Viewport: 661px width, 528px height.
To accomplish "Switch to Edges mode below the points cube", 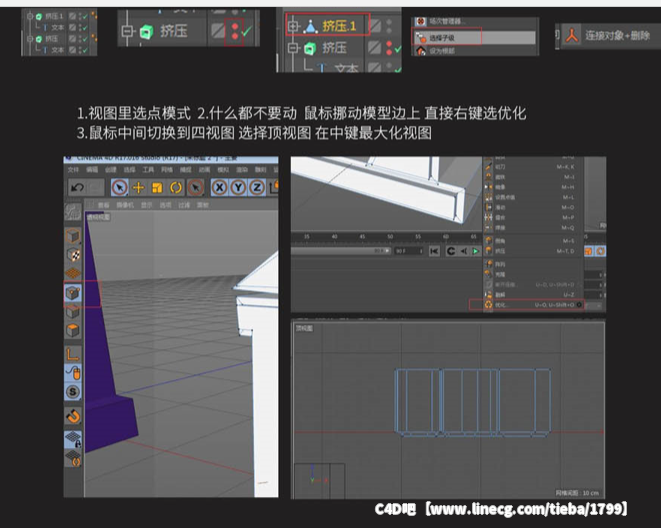I will coord(73,311).
